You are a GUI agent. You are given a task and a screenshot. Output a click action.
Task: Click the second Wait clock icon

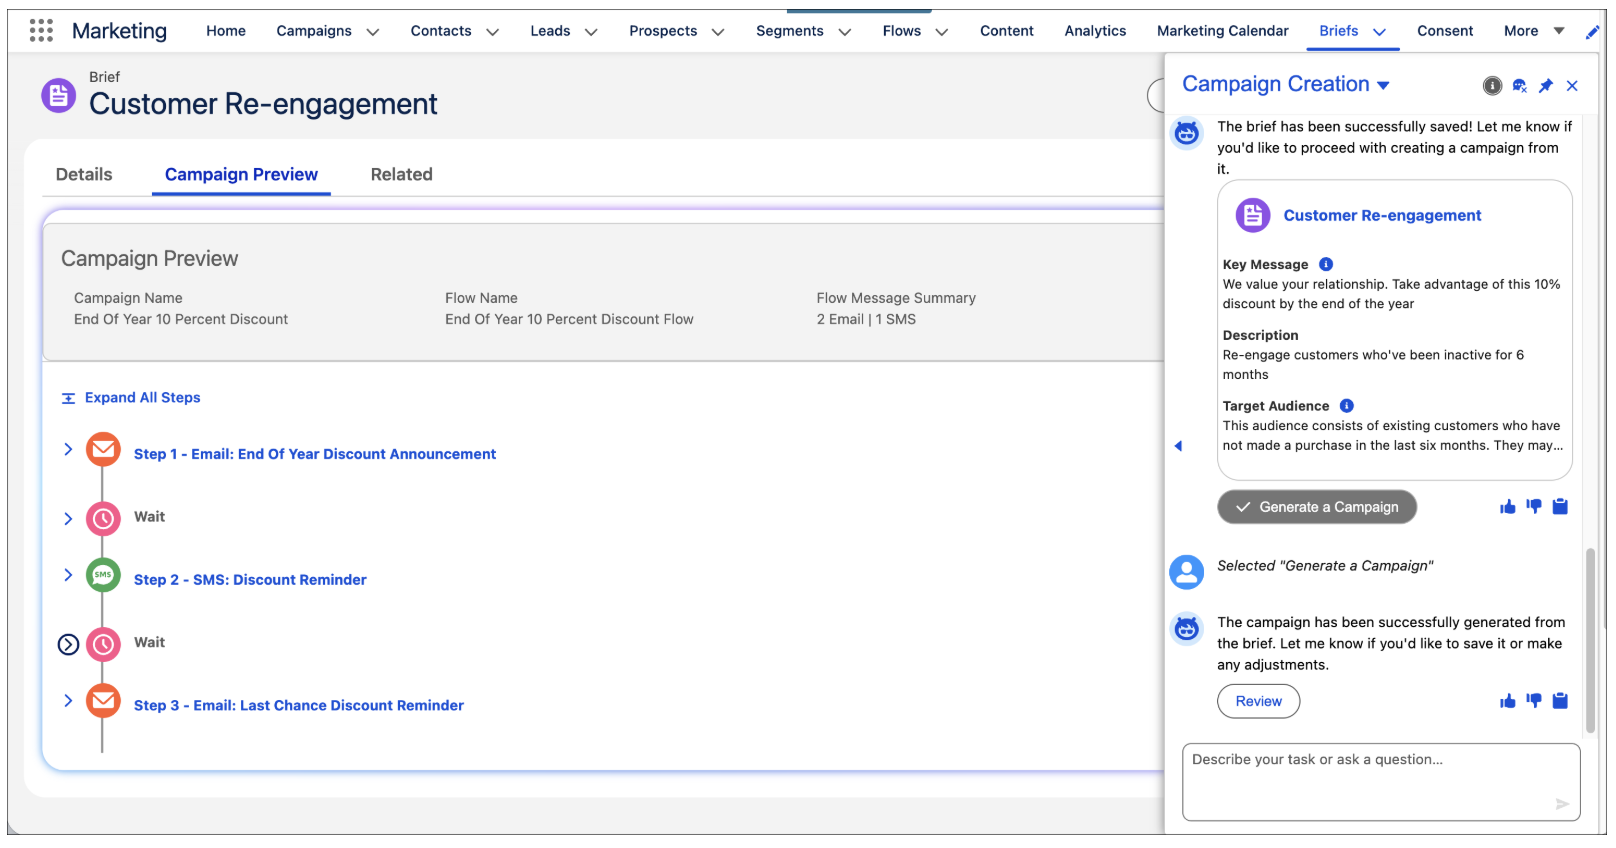(x=103, y=645)
